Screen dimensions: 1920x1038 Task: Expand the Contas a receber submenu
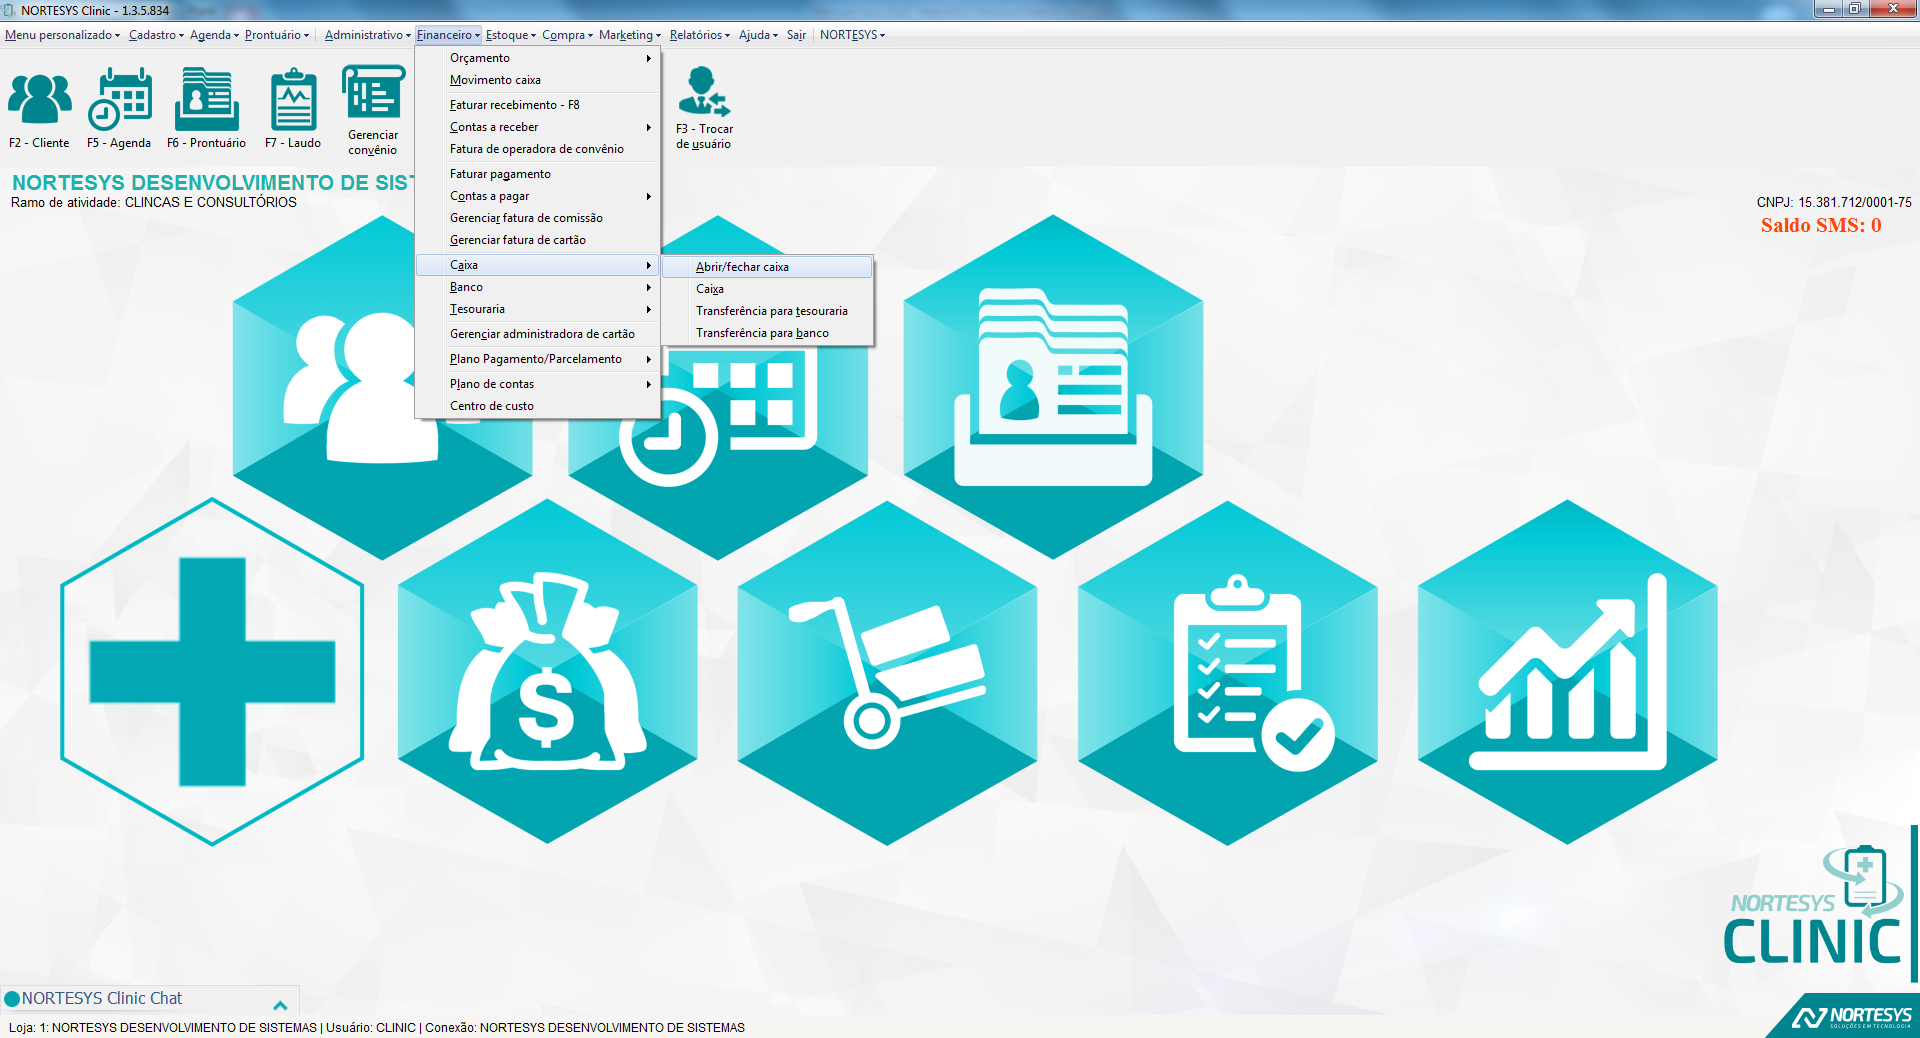click(x=538, y=127)
